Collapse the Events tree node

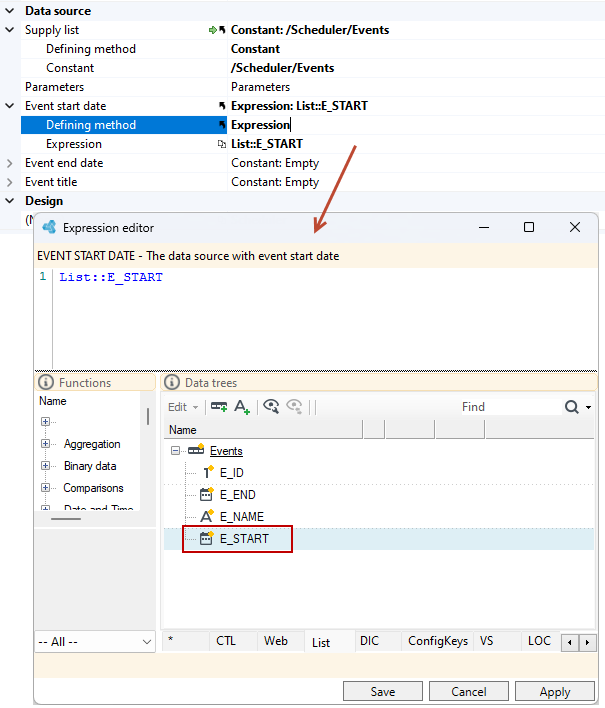coord(175,451)
